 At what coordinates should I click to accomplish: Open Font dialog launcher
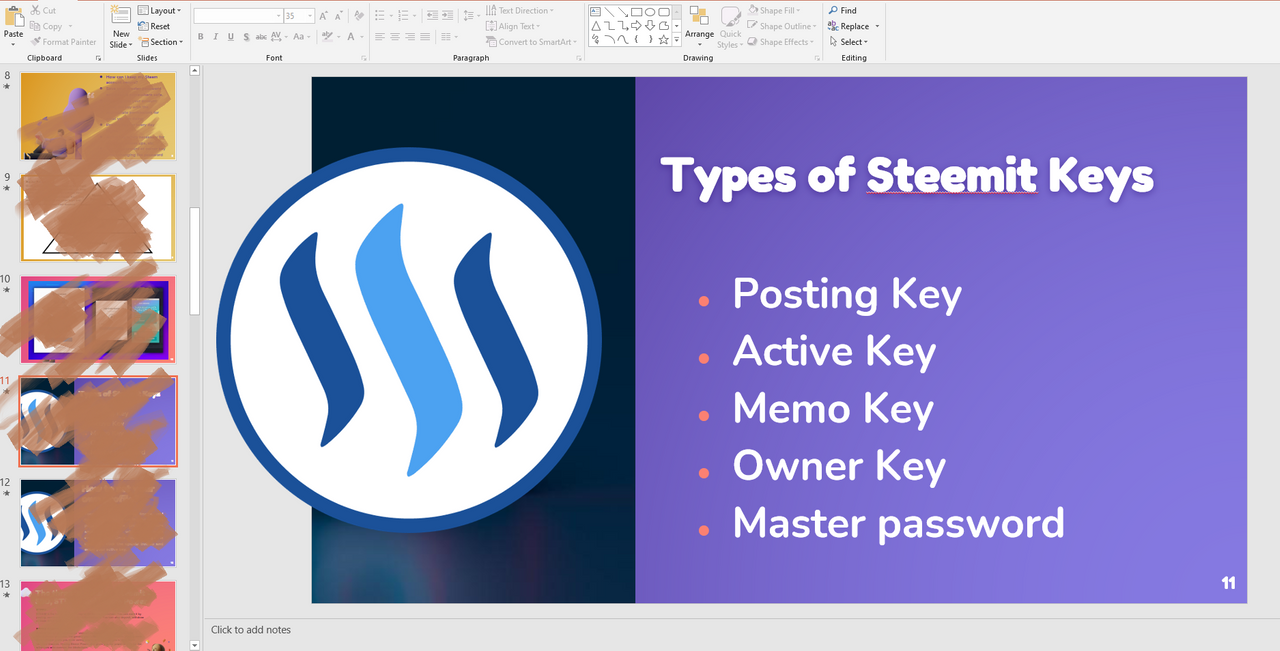pos(363,58)
